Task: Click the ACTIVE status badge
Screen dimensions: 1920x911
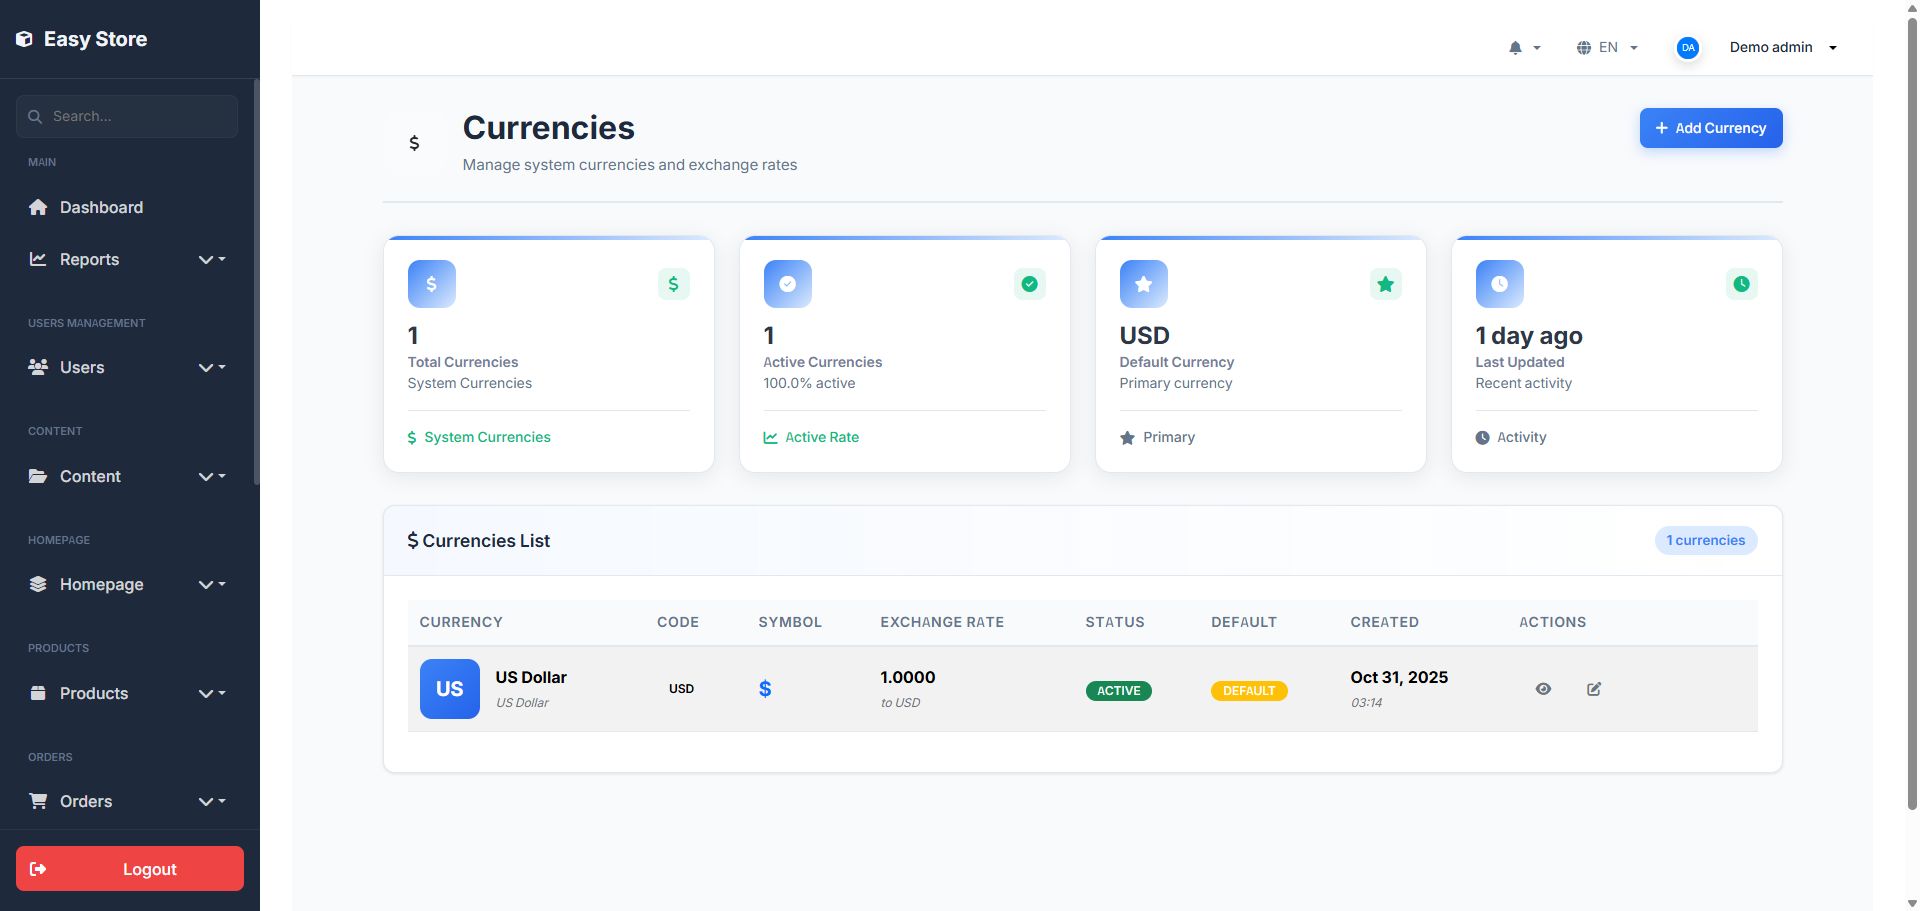Action: [1118, 691]
